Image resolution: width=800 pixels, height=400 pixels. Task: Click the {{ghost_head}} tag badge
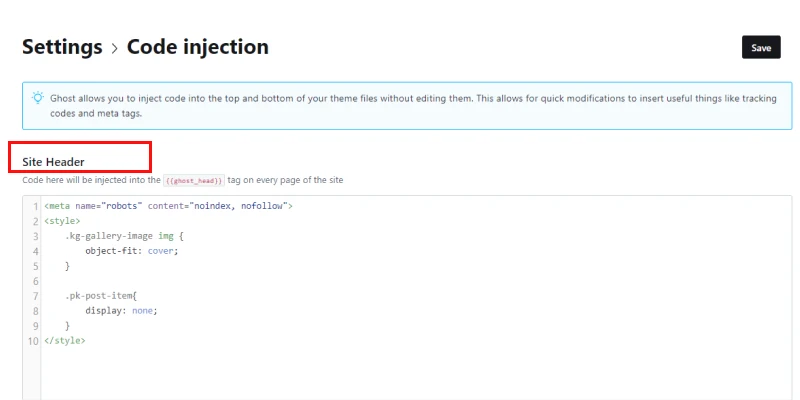194,180
